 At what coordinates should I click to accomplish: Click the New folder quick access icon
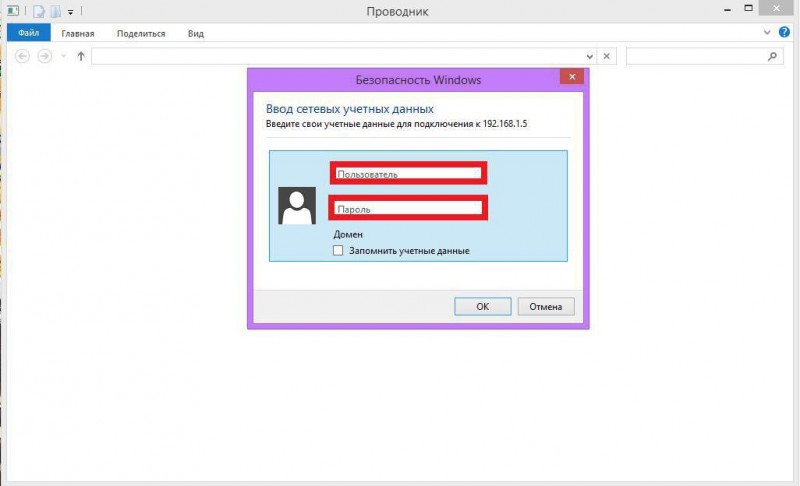tap(56, 11)
